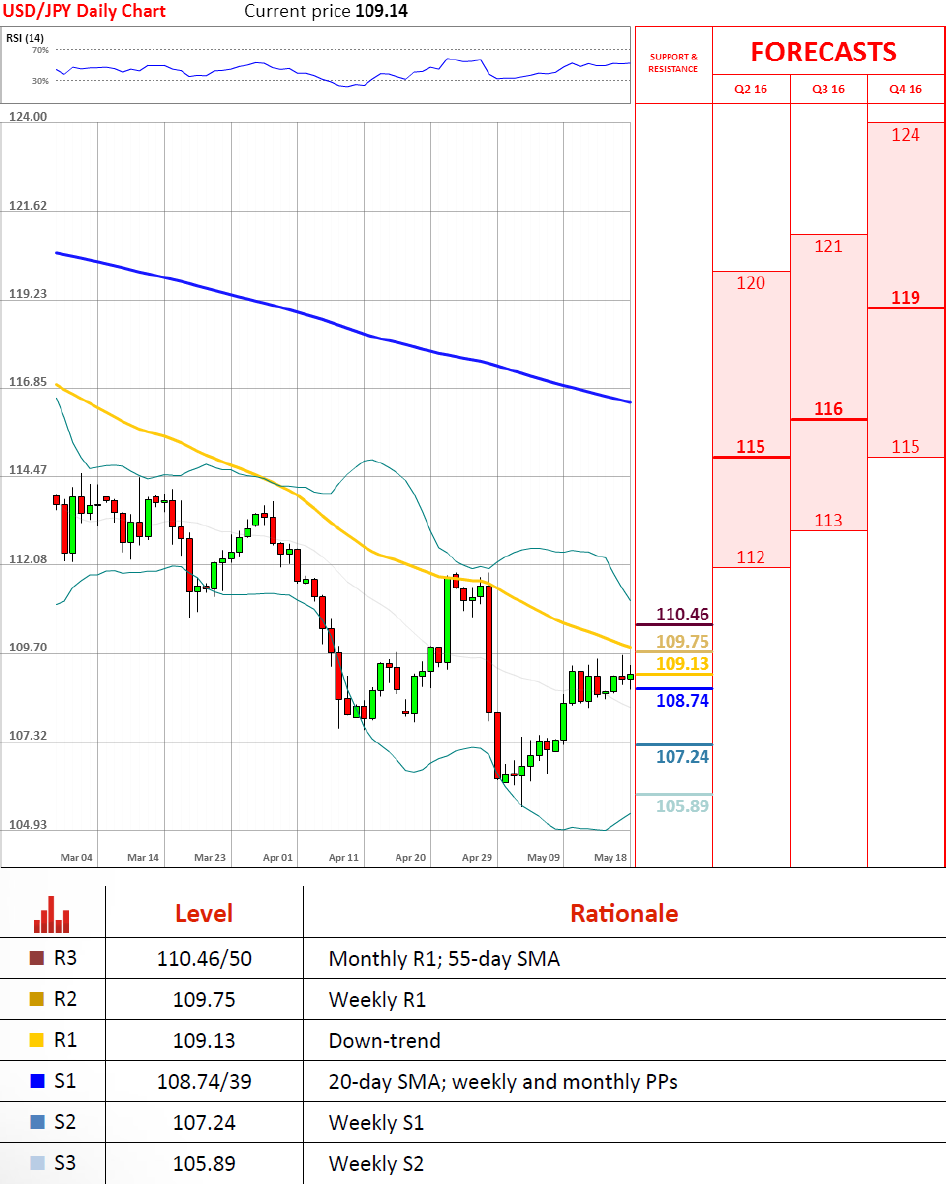Click the 109.75 resistance level marker
This screenshot has height=1184, width=947.
tap(683, 642)
